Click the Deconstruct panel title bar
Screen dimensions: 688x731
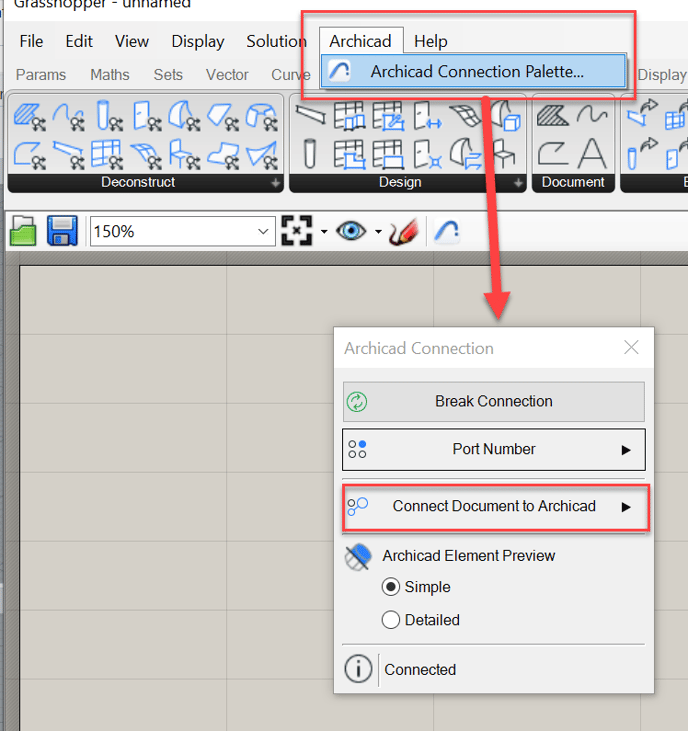click(x=145, y=183)
